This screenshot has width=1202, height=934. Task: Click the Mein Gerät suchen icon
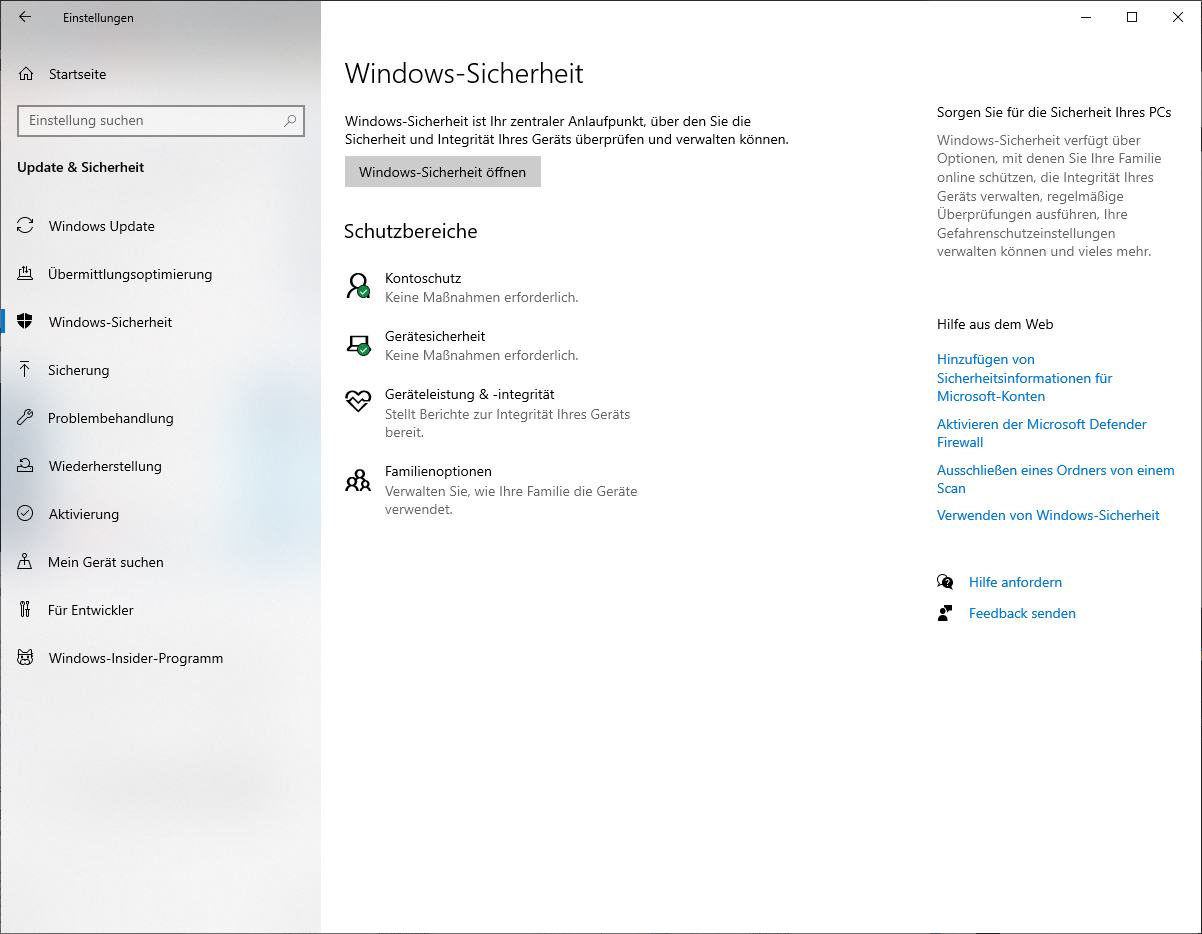pyautogui.click(x=25, y=562)
